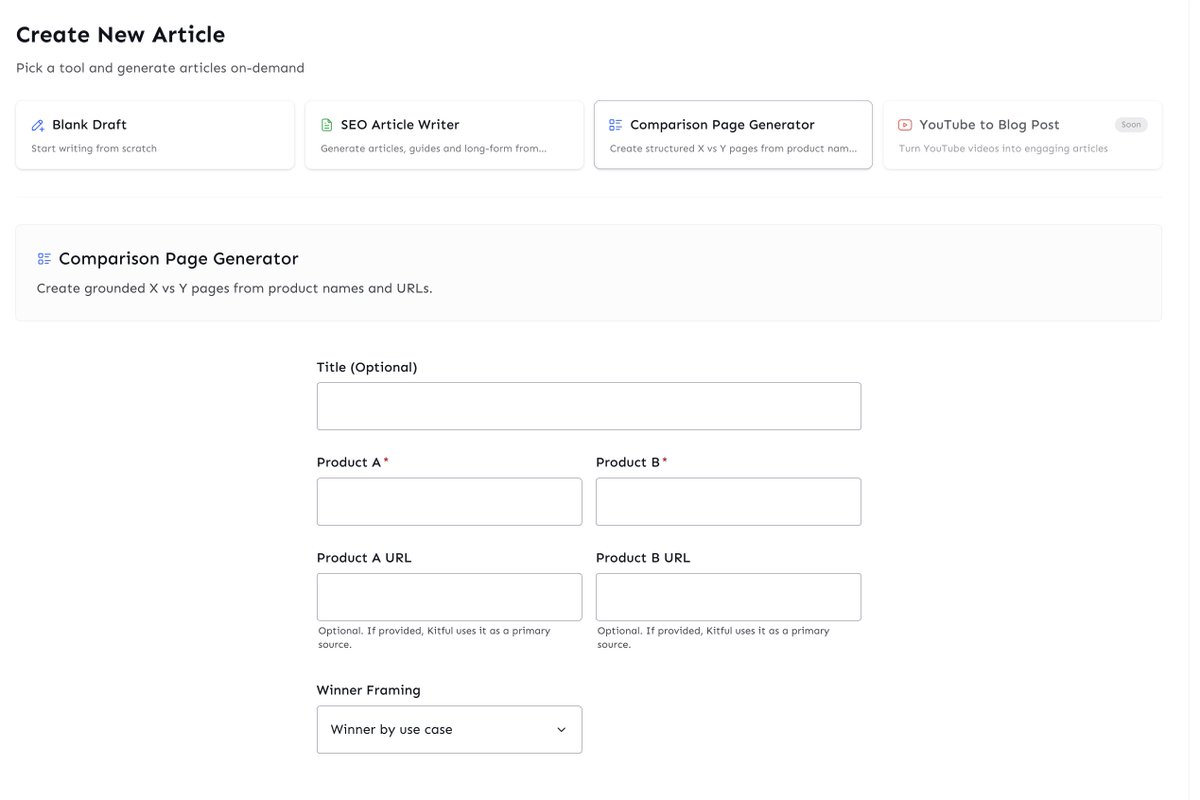Open the Winner Framing dropdown
Image resolution: width=1200 pixels, height=800 pixels.
tap(449, 730)
